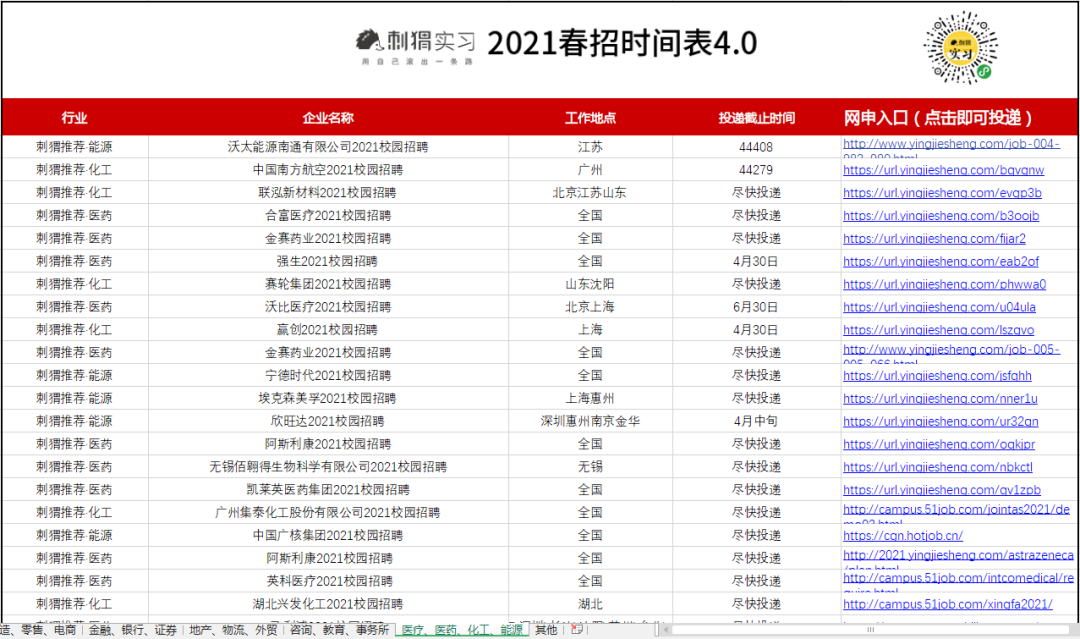Screen dimensions: 1080x639
Task: Select cell 无锡佰翱得生物科学有限公司2021校园招聘
Action: click(x=328, y=467)
